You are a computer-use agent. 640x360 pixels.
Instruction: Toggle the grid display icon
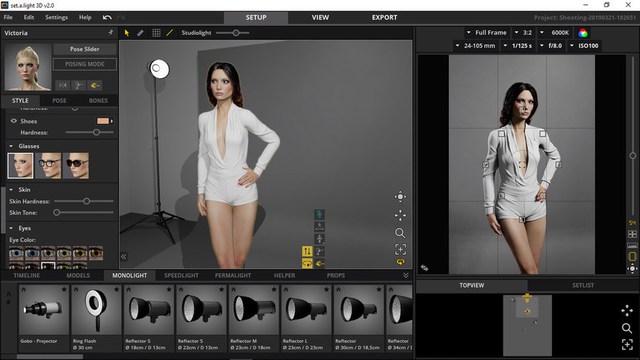click(x=156, y=33)
